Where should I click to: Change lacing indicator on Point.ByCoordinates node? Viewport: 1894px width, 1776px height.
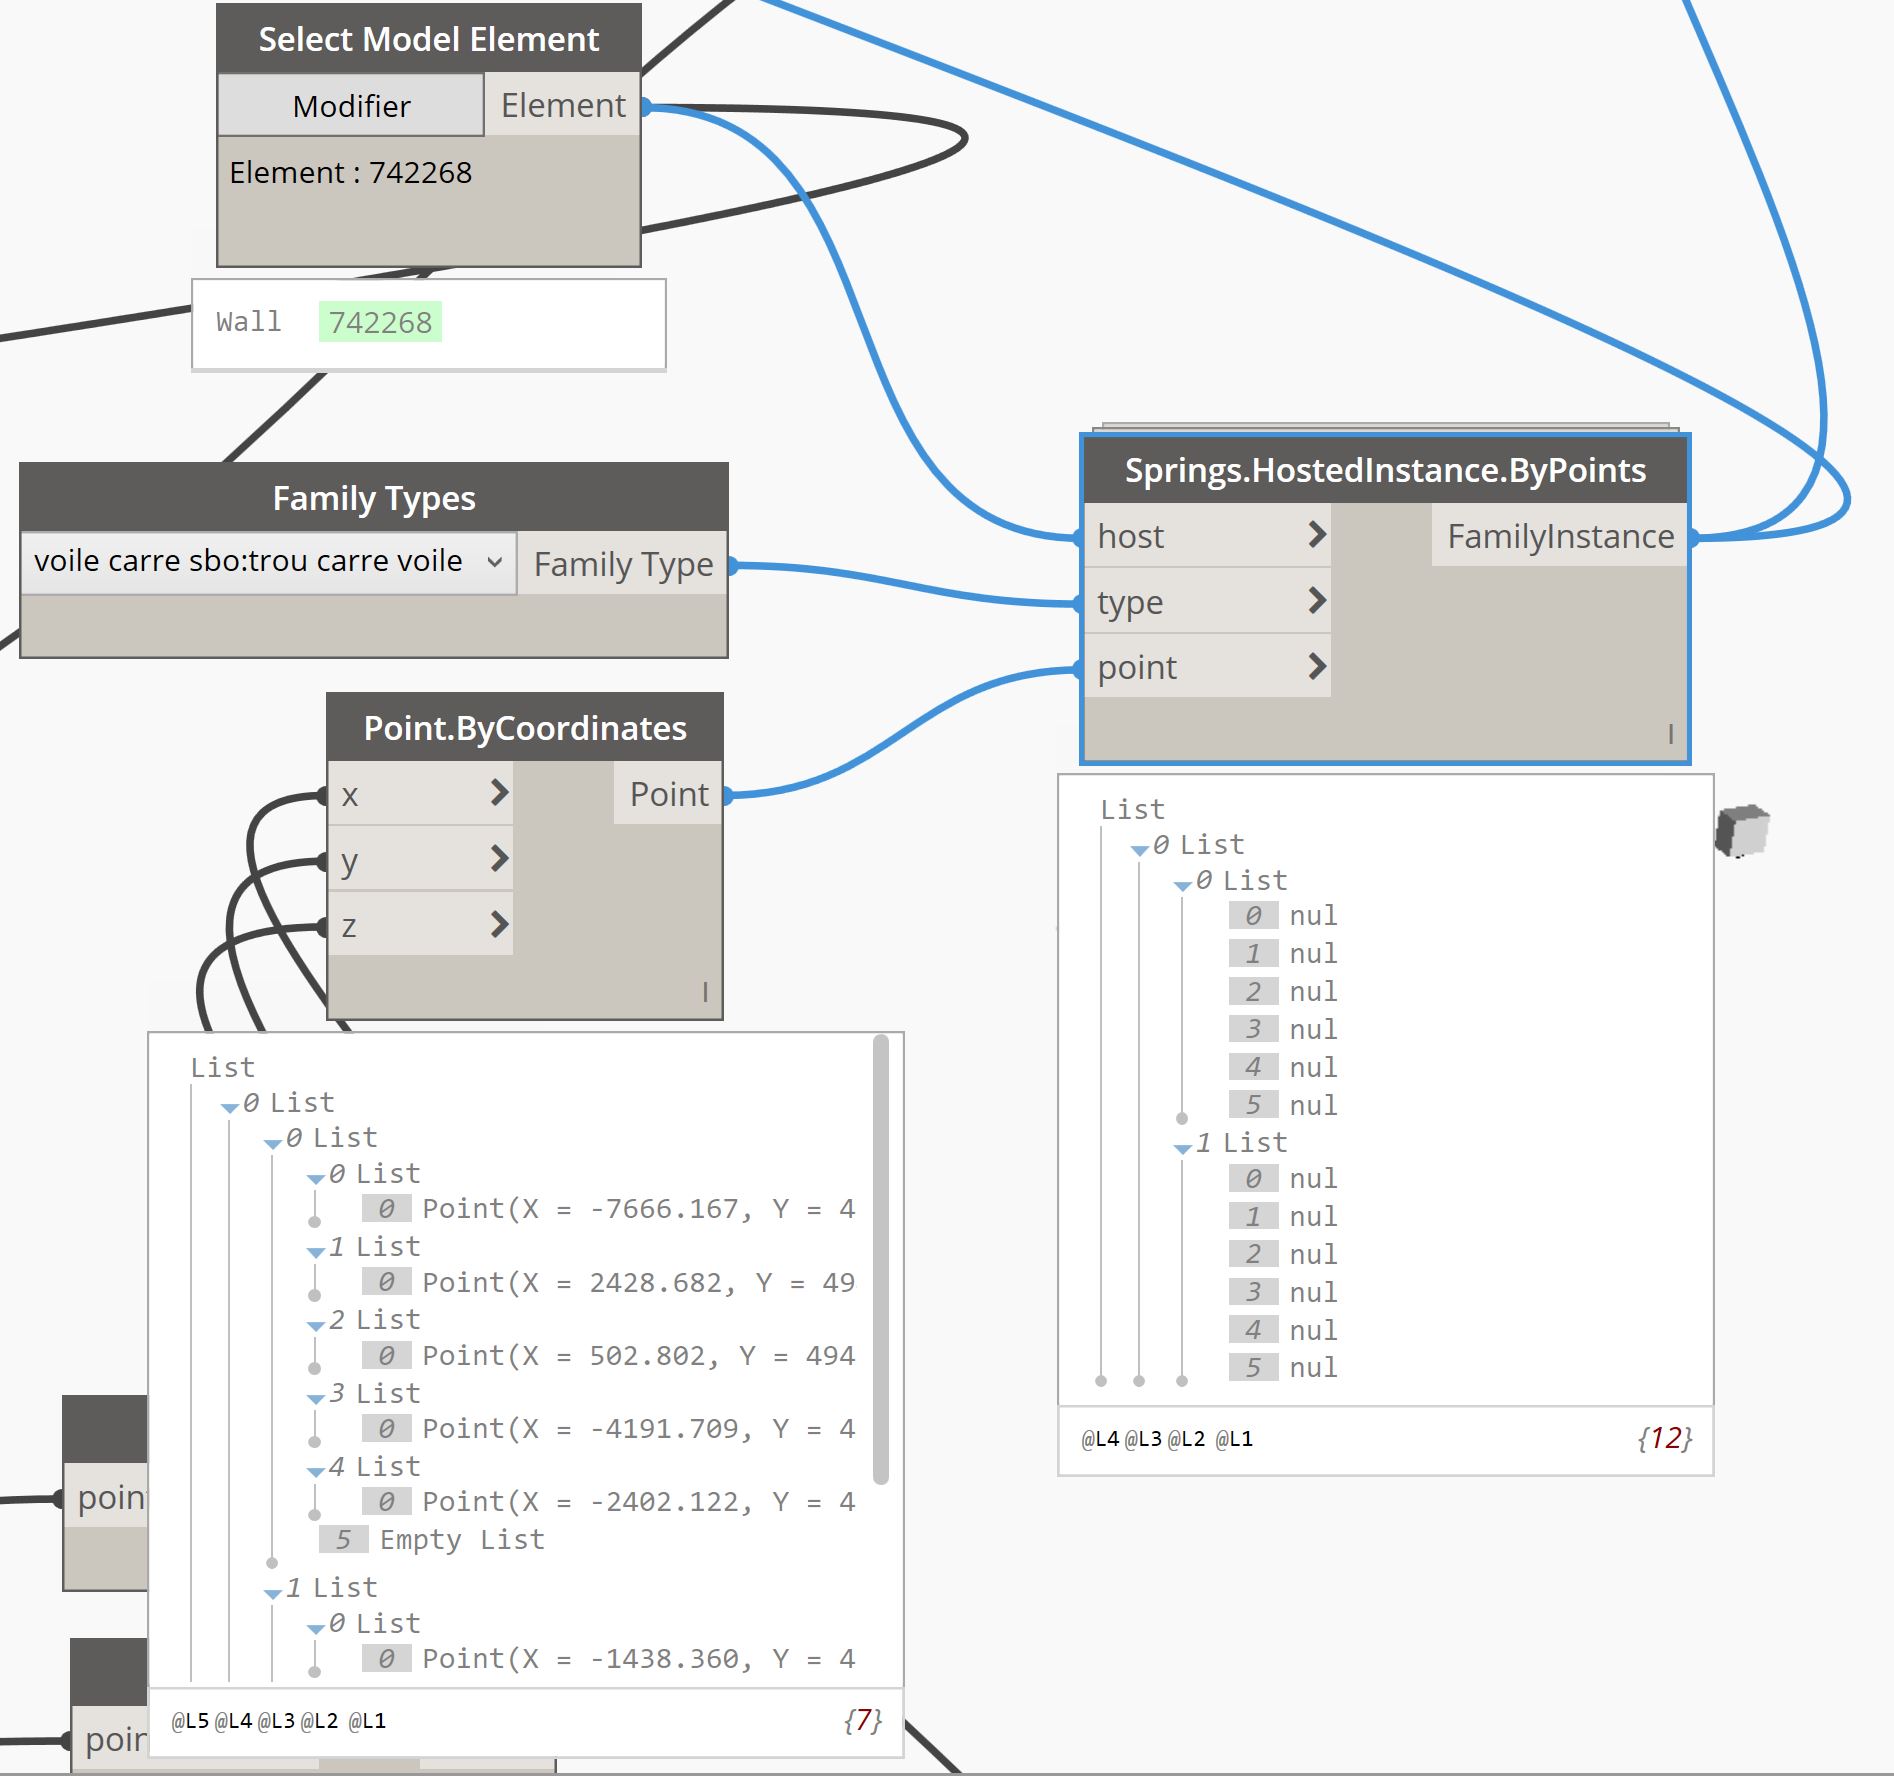coord(705,992)
